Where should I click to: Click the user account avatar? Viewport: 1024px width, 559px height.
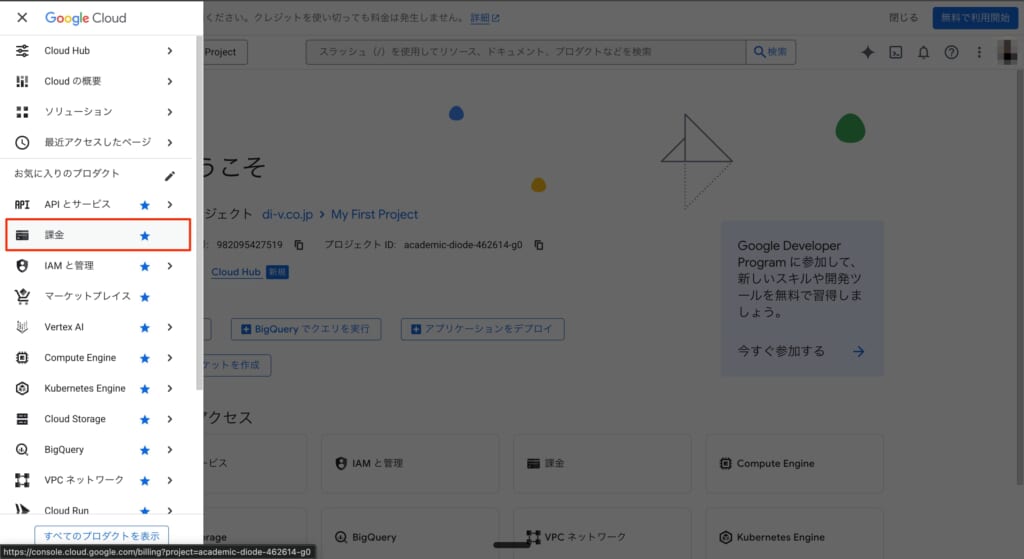click(1008, 52)
